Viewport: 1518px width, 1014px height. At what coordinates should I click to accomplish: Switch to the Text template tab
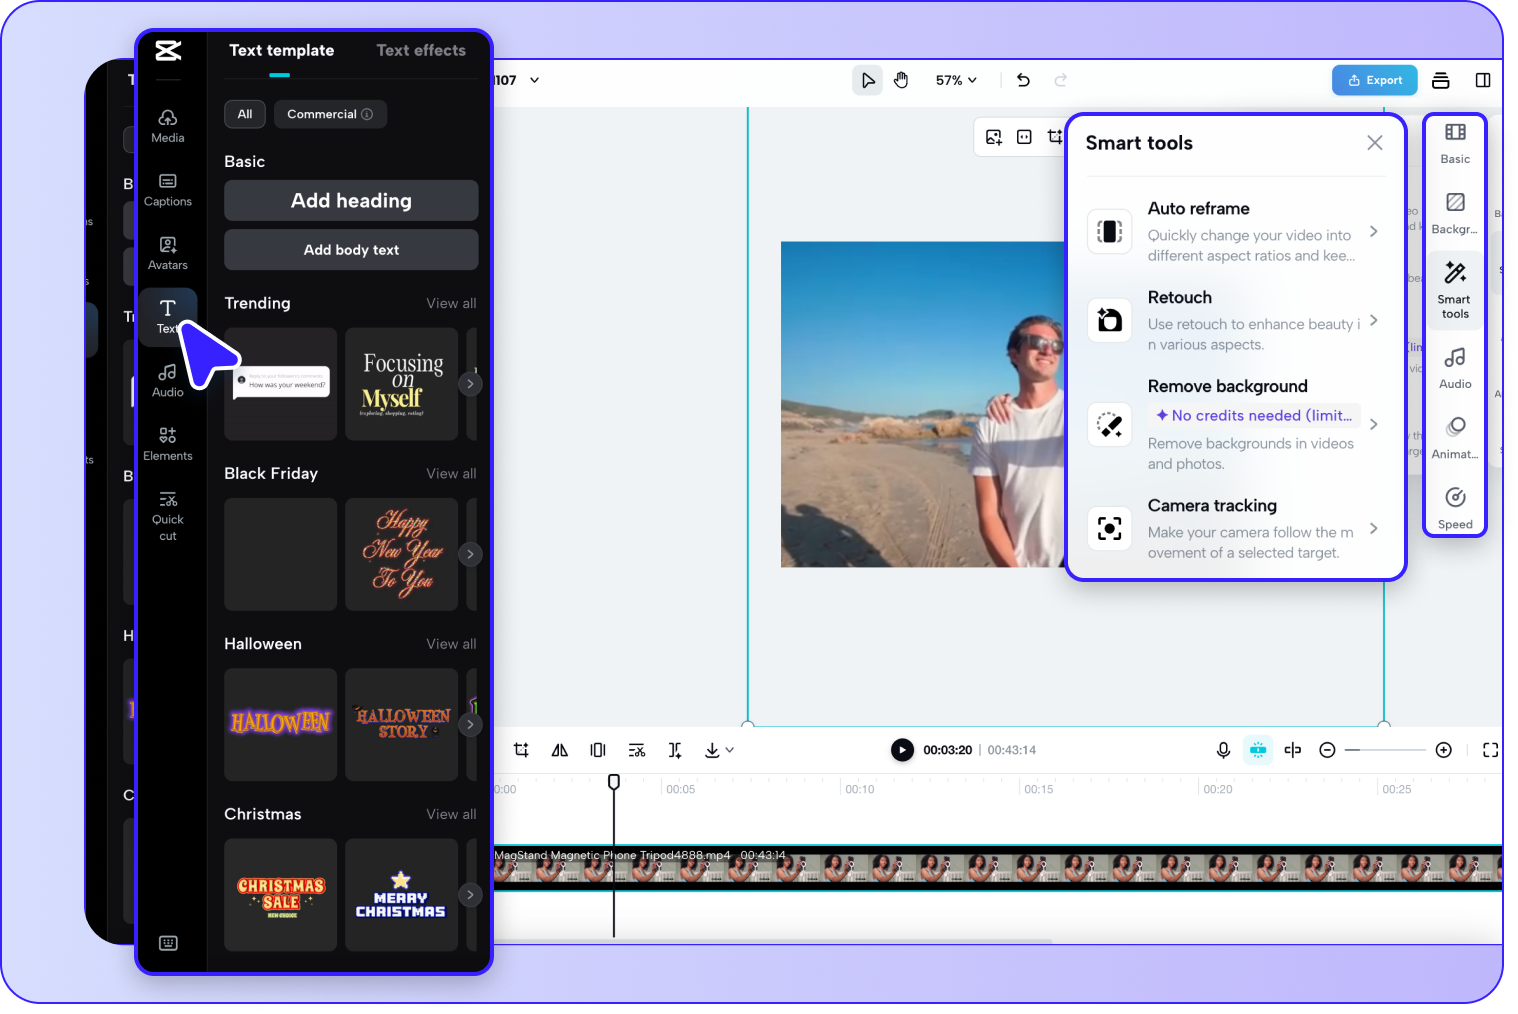[281, 50]
